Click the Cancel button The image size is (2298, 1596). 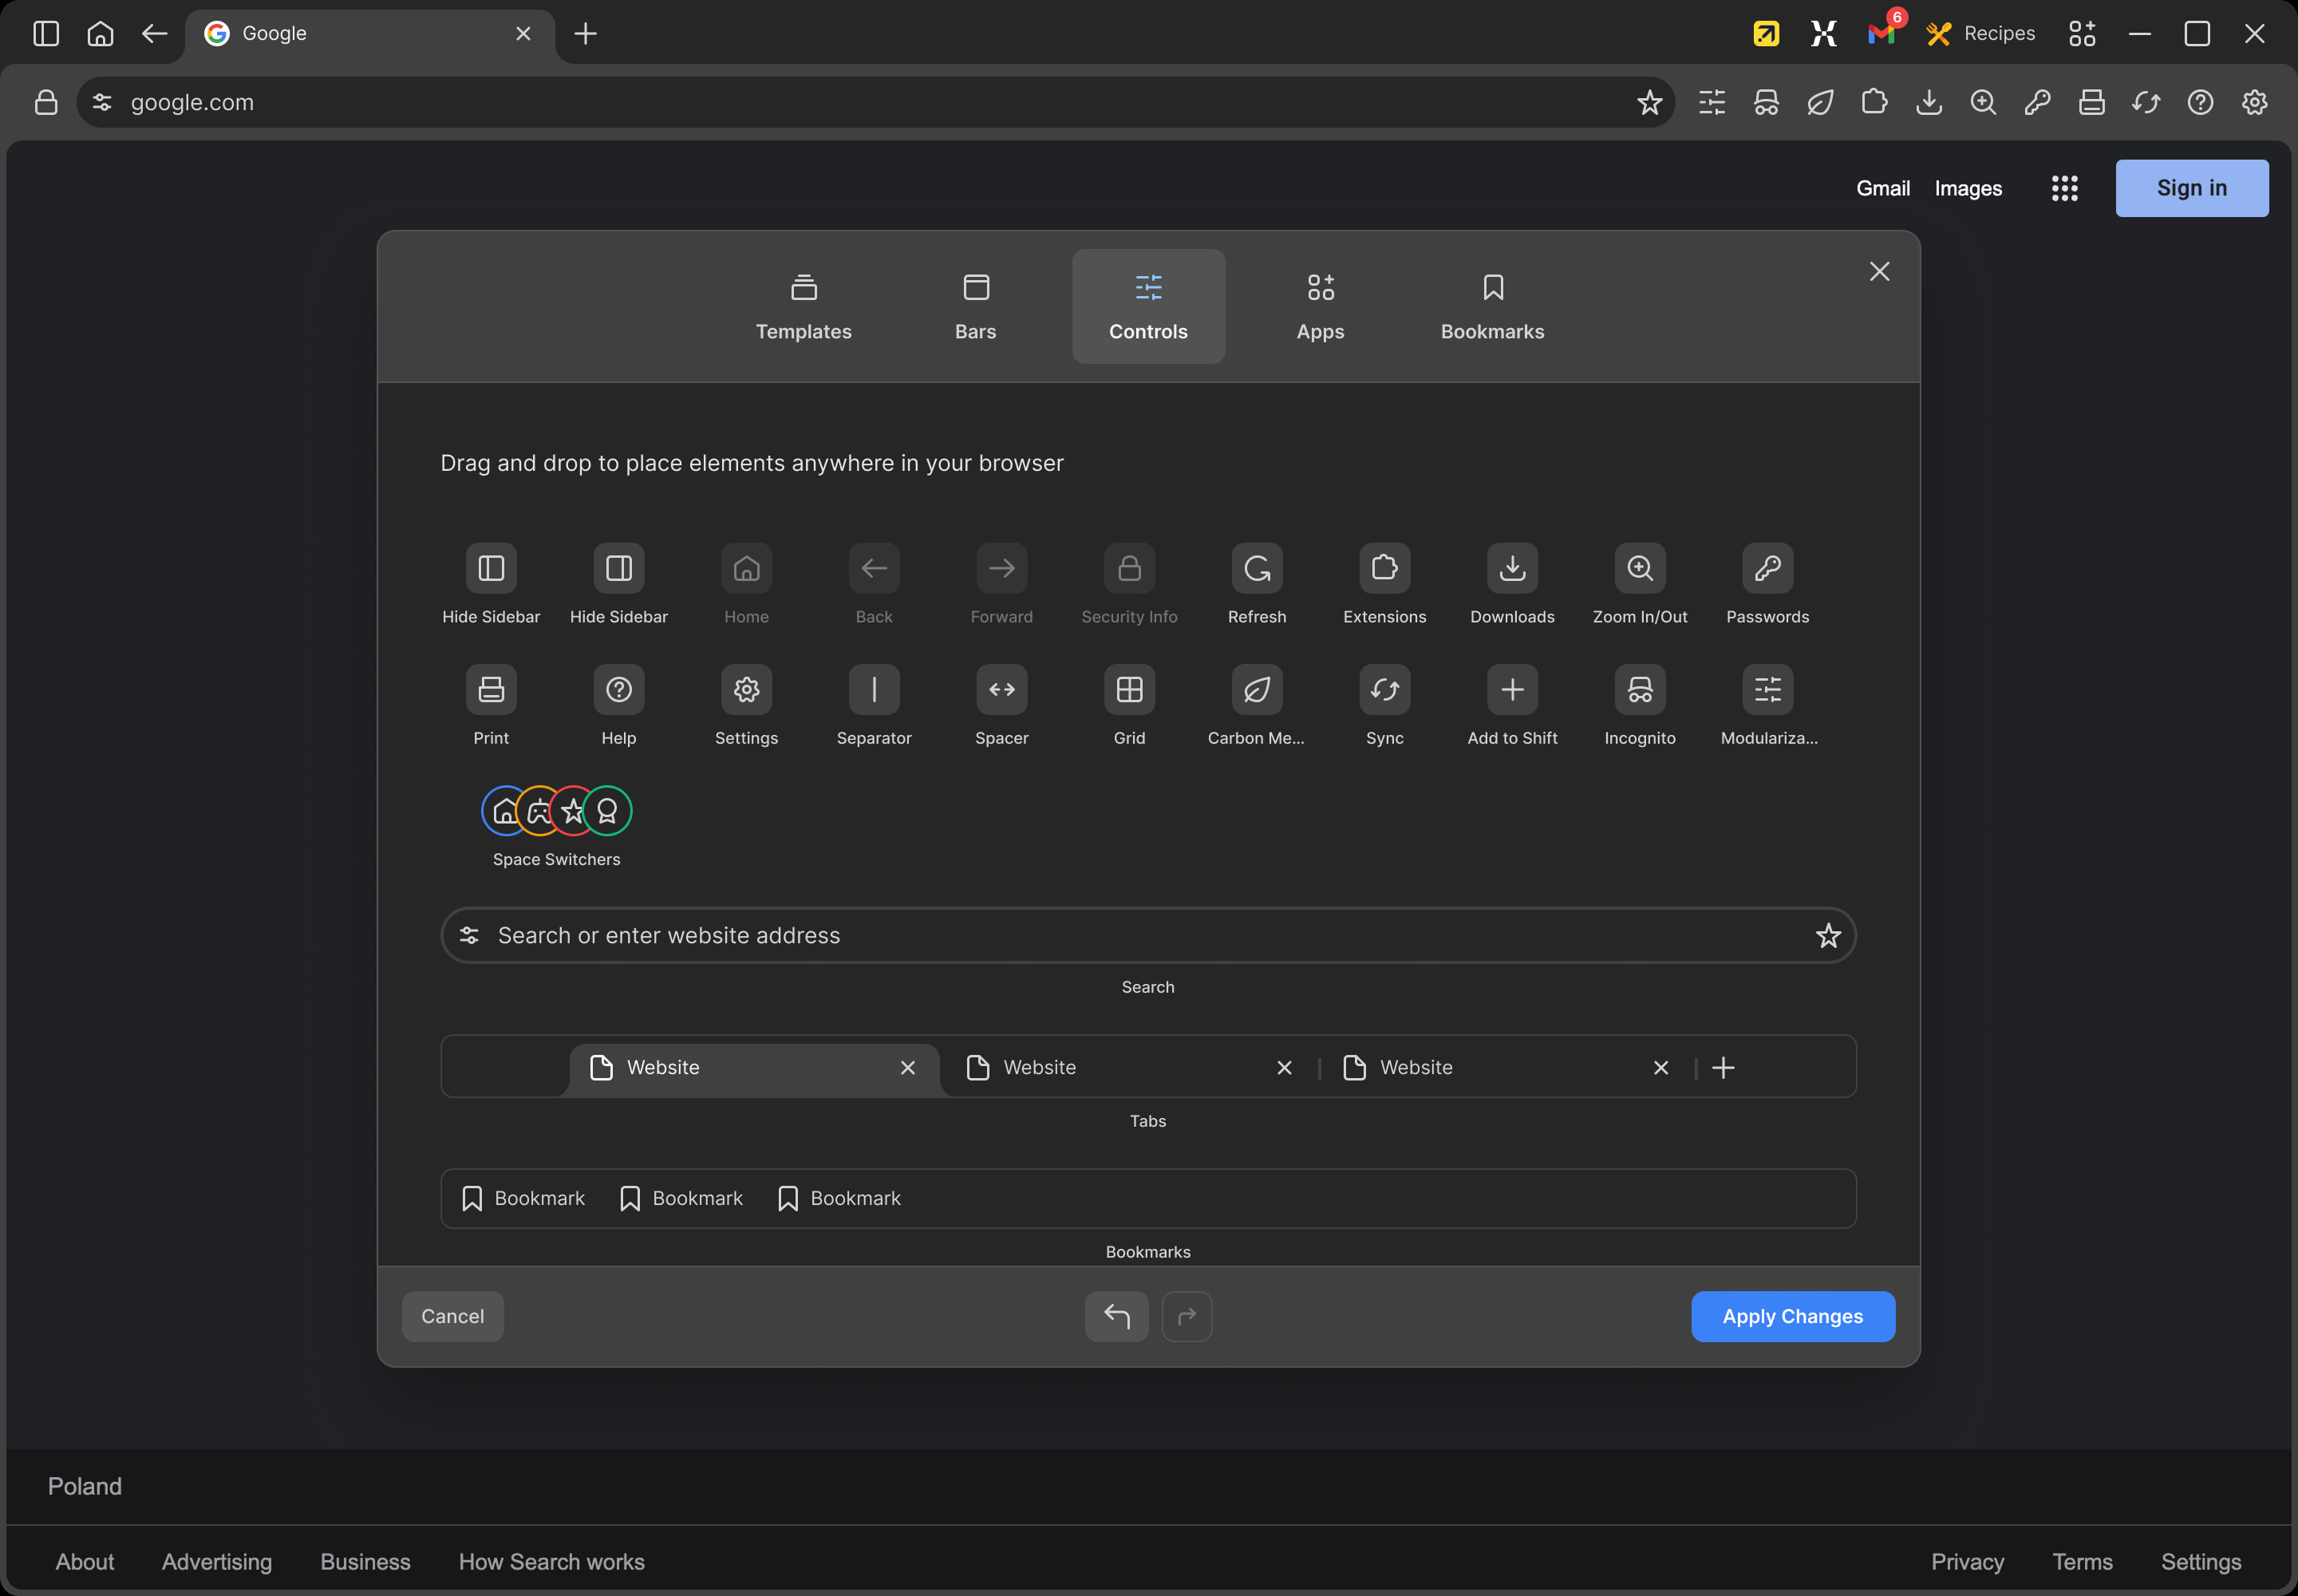[452, 1316]
